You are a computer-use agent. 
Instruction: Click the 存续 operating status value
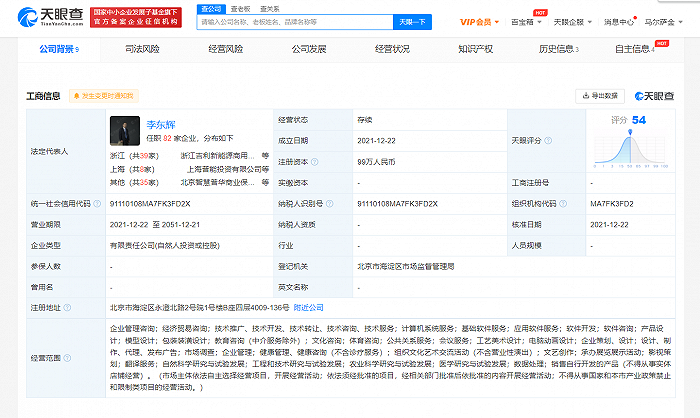364,120
